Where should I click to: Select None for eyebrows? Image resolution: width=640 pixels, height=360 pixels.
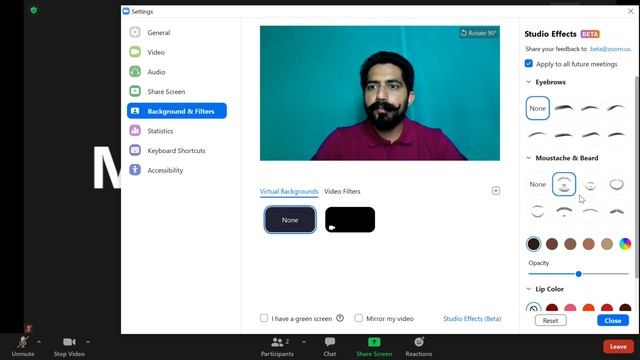tap(538, 108)
